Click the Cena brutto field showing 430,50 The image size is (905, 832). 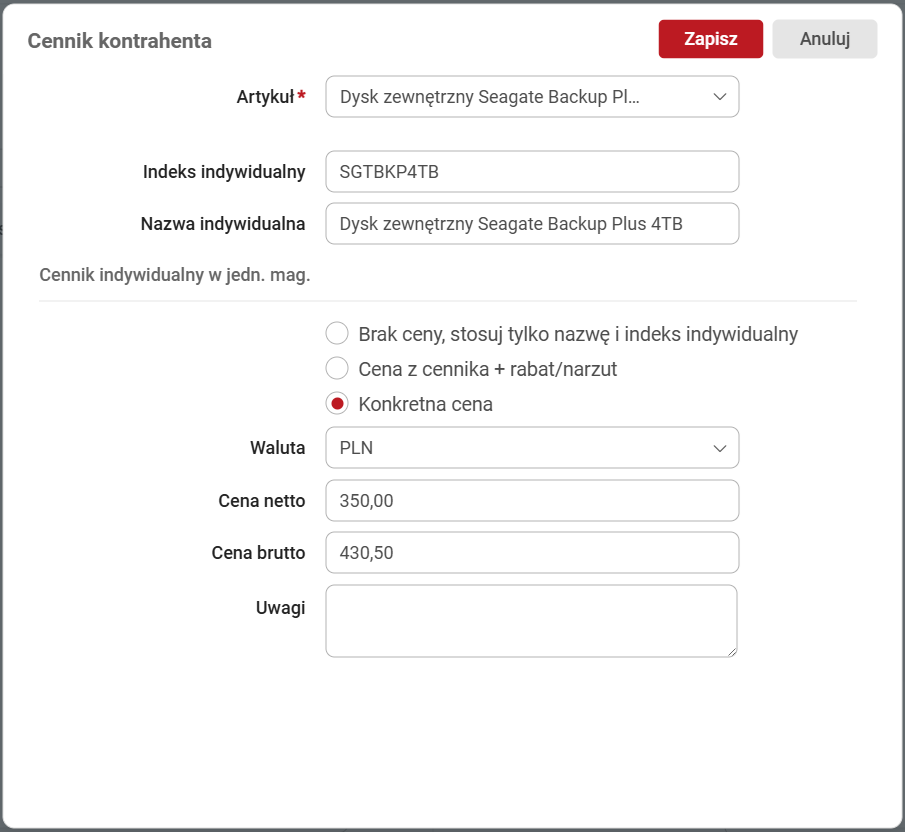pos(531,552)
